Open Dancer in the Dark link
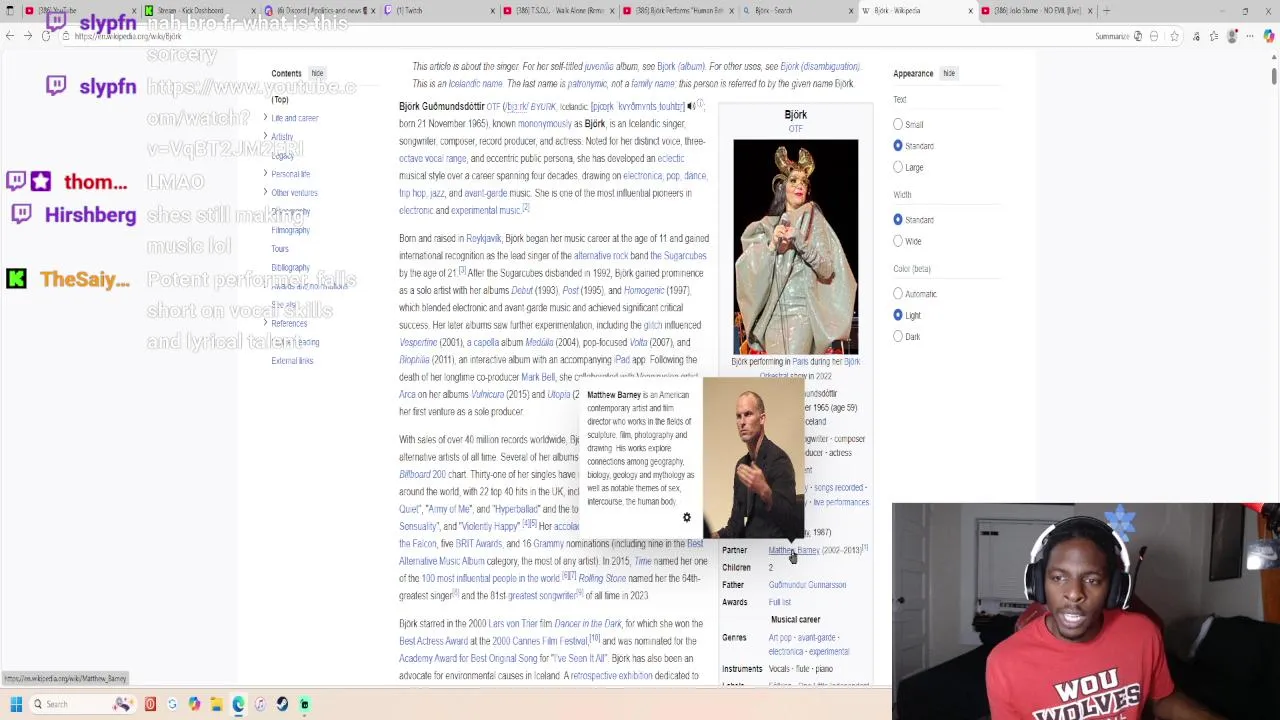This screenshot has width=1280, height=720. click(x=590, y=623)
